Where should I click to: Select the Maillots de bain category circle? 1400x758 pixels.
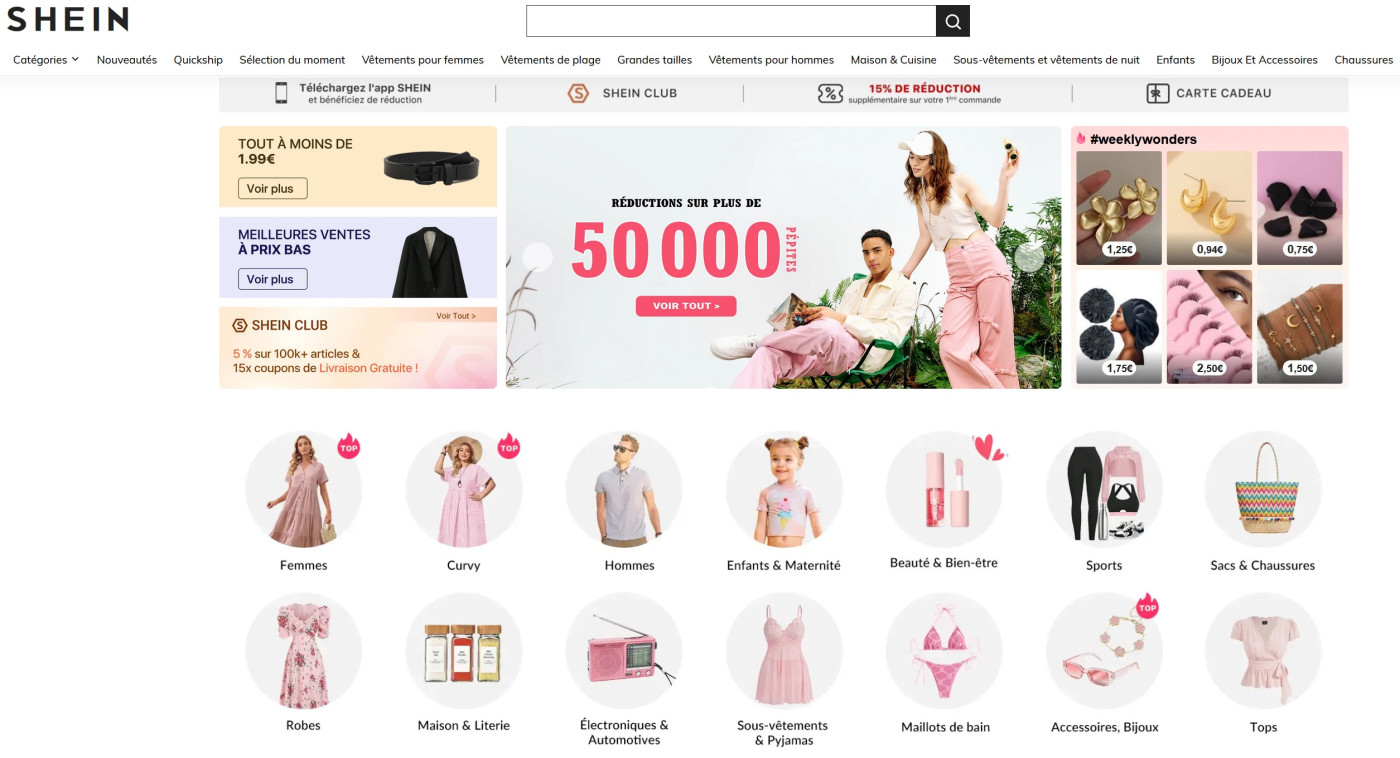943,650
